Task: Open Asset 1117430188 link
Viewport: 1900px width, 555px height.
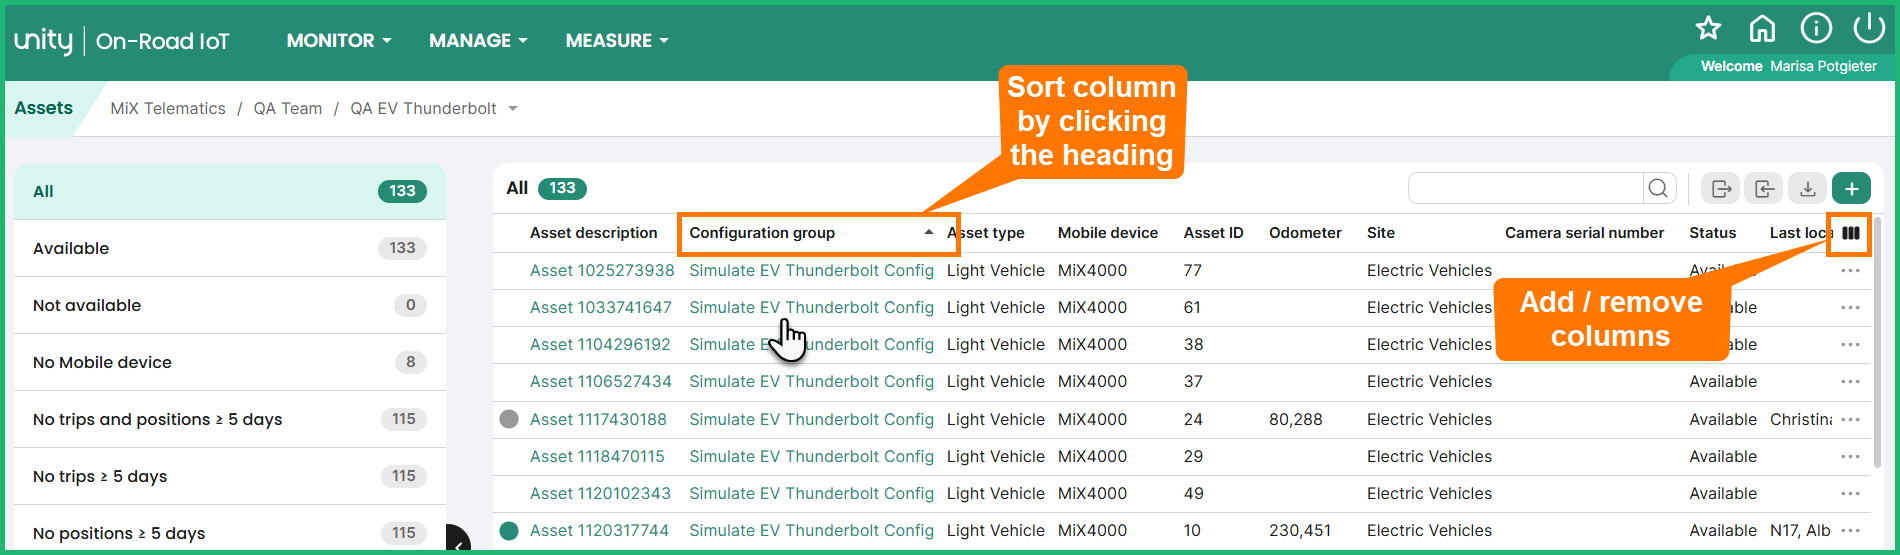Action: pos(598,420)
